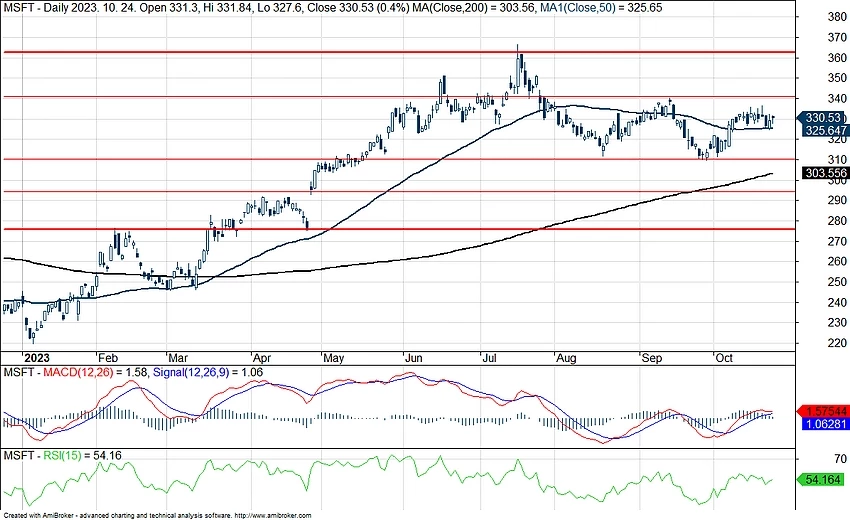Click the 370 price axis label

click(838, 37)
